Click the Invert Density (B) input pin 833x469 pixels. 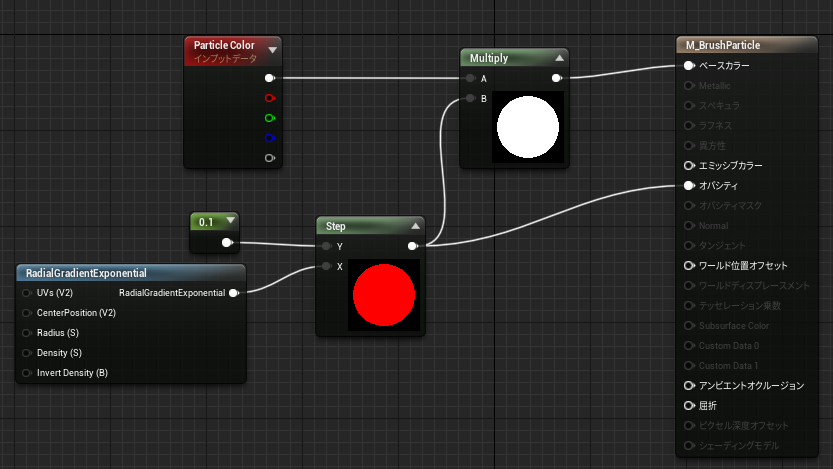coord(27,373)
